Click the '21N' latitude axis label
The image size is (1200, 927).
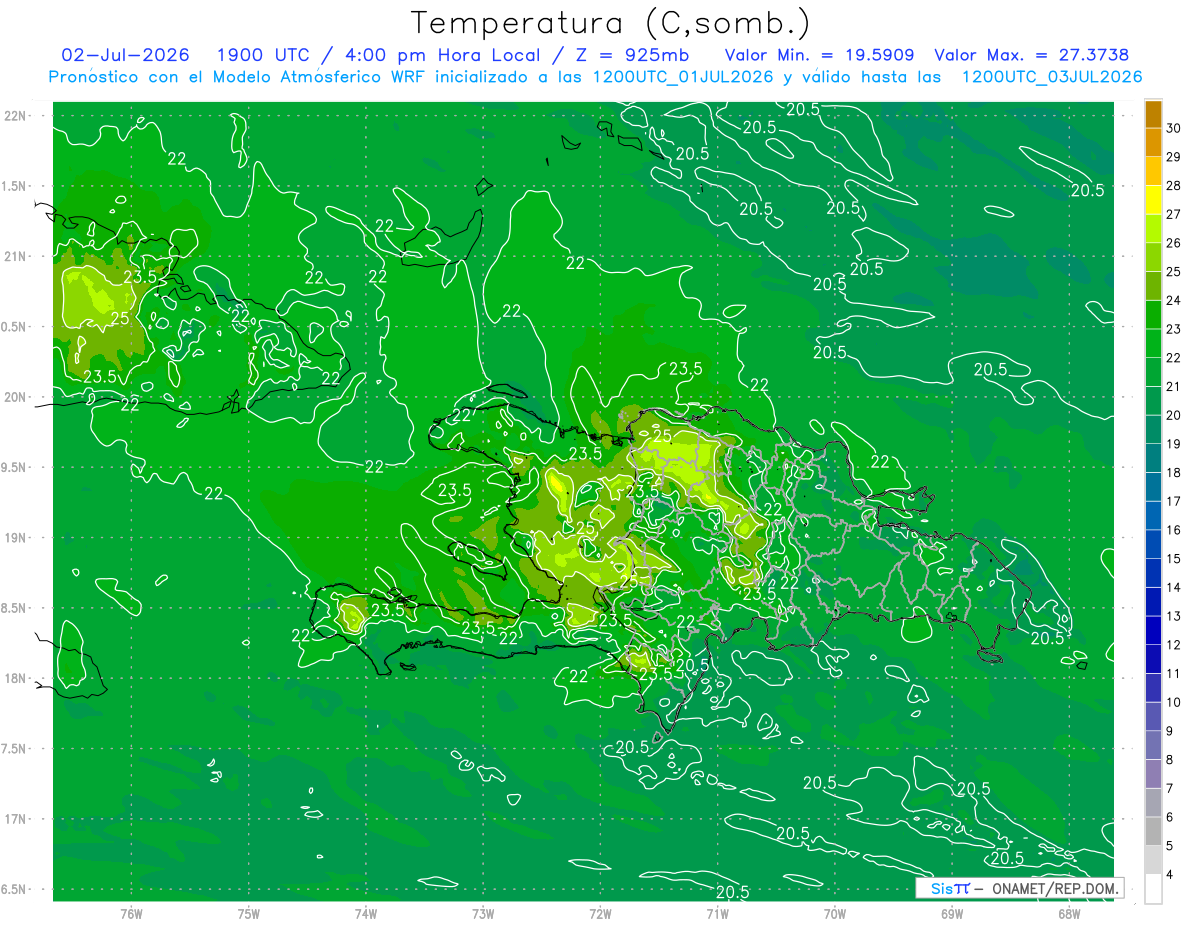point(17,257)
